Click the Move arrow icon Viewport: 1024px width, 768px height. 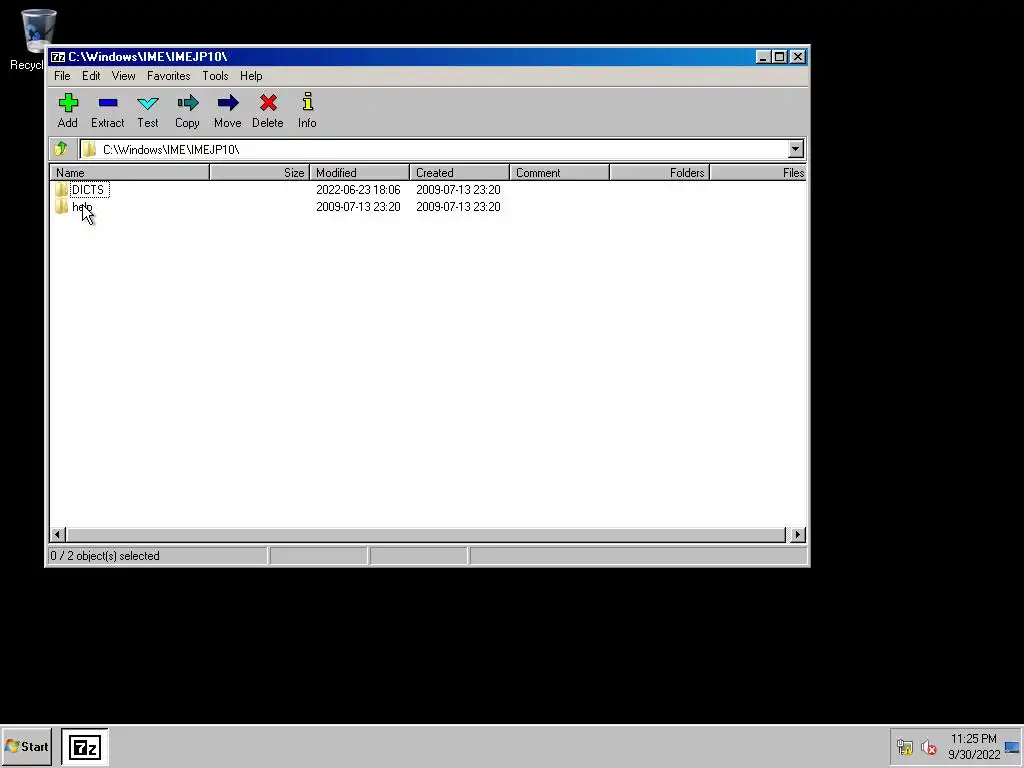point(228,103)
